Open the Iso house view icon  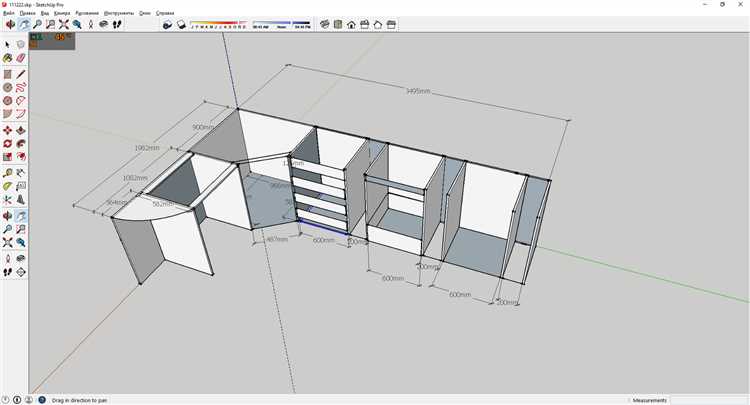[325, 24]
